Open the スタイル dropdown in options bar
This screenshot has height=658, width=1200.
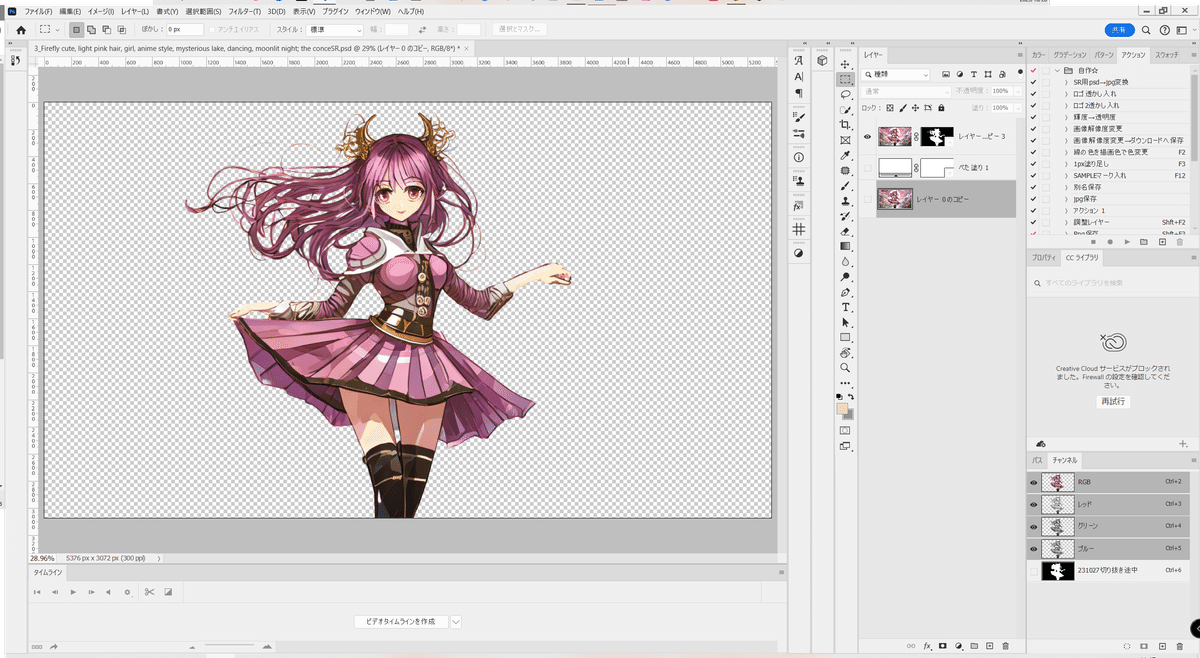335,30
